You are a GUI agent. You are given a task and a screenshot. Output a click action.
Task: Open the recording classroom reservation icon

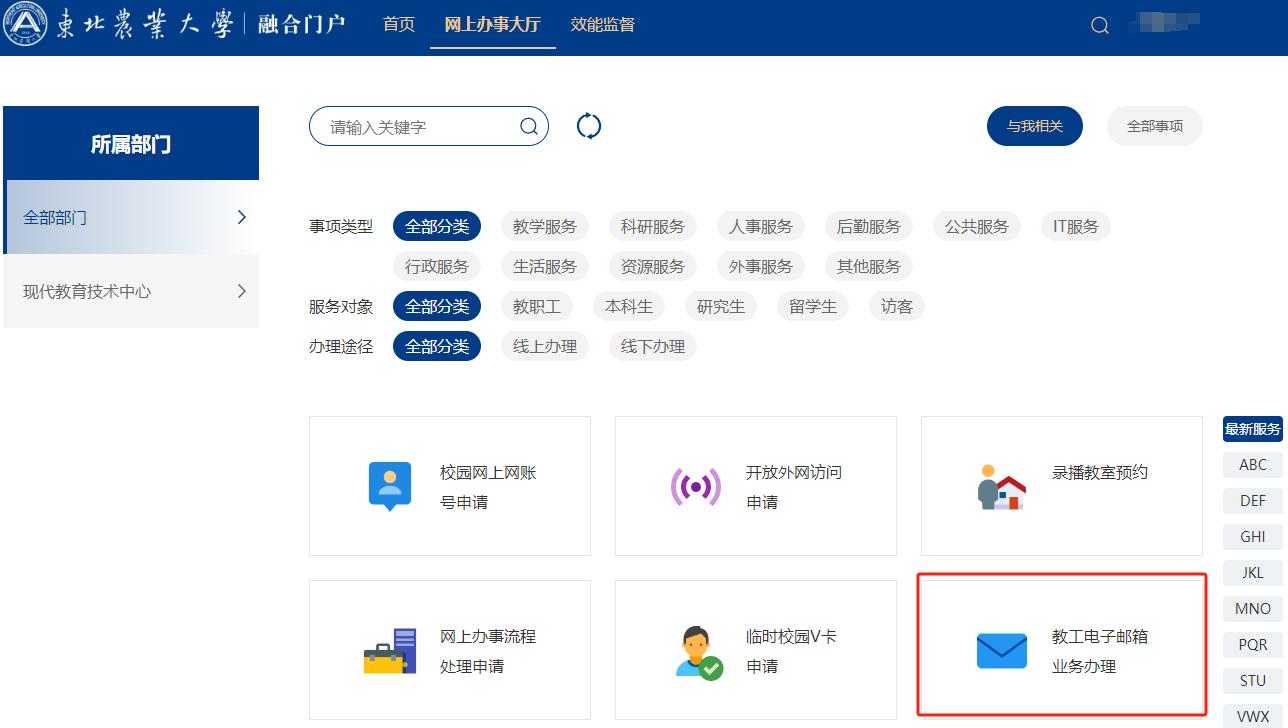[1001, 487]
